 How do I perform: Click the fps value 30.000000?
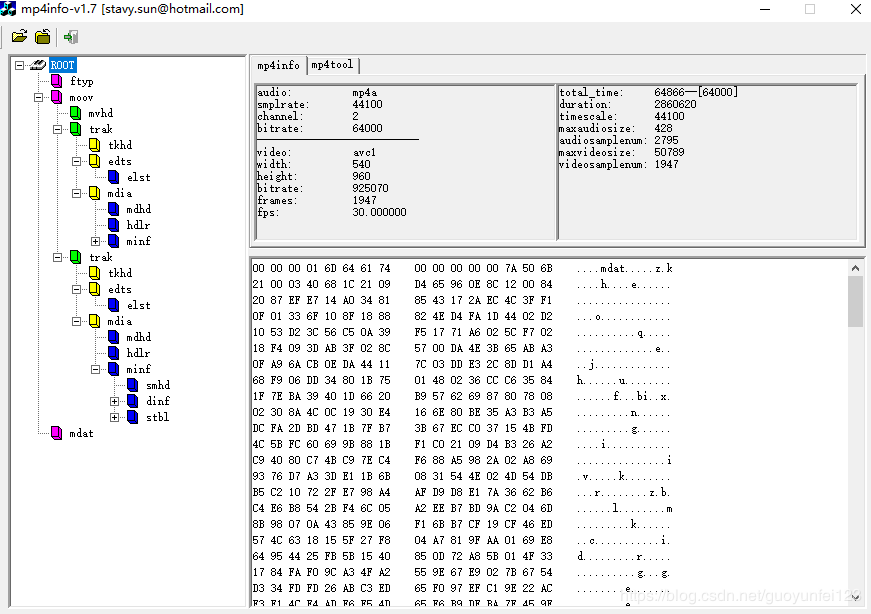pos(379,212)
